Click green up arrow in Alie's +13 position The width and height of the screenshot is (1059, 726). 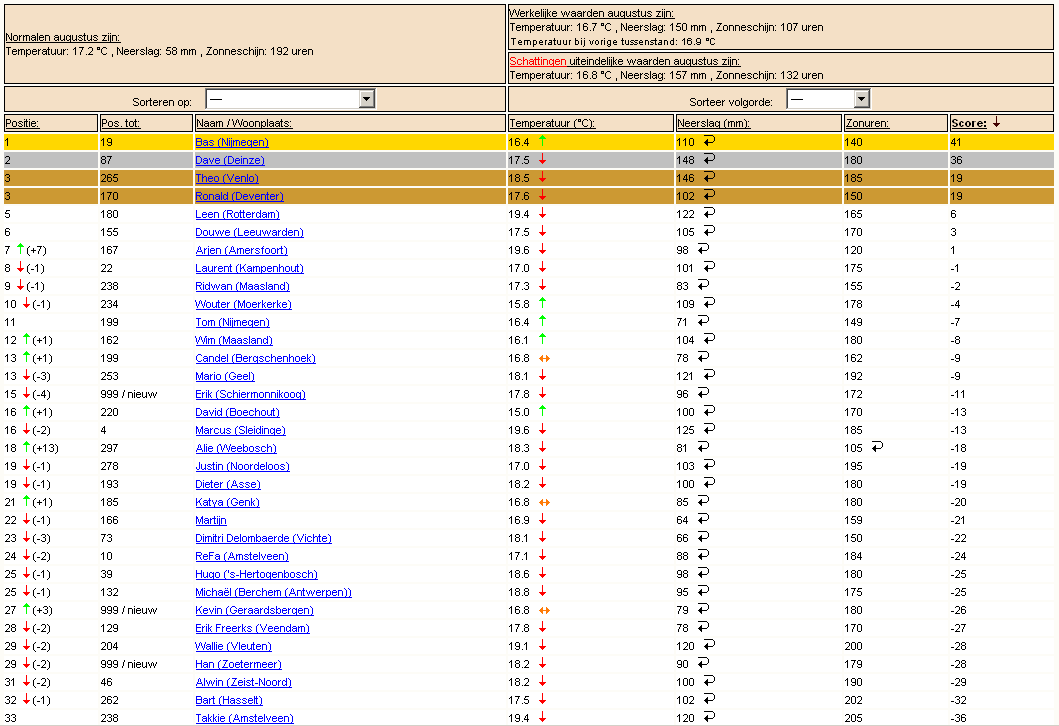click(x=26, y=447)
